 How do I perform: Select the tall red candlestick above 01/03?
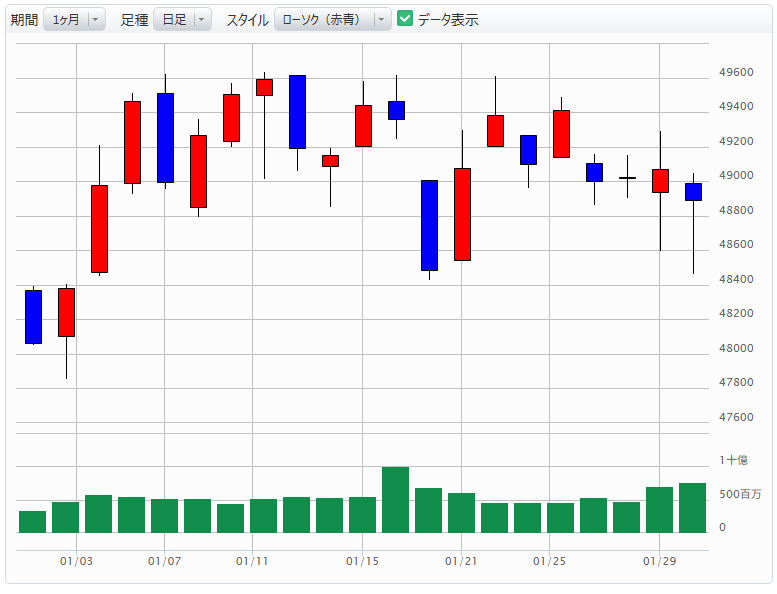pyautogui.click(x=99, y=229)
